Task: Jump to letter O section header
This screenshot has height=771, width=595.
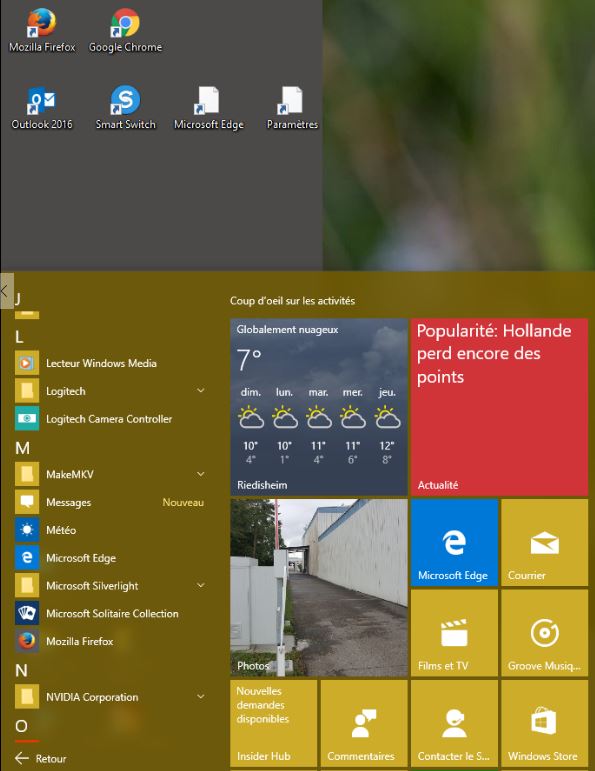Action: click(21, 726)
